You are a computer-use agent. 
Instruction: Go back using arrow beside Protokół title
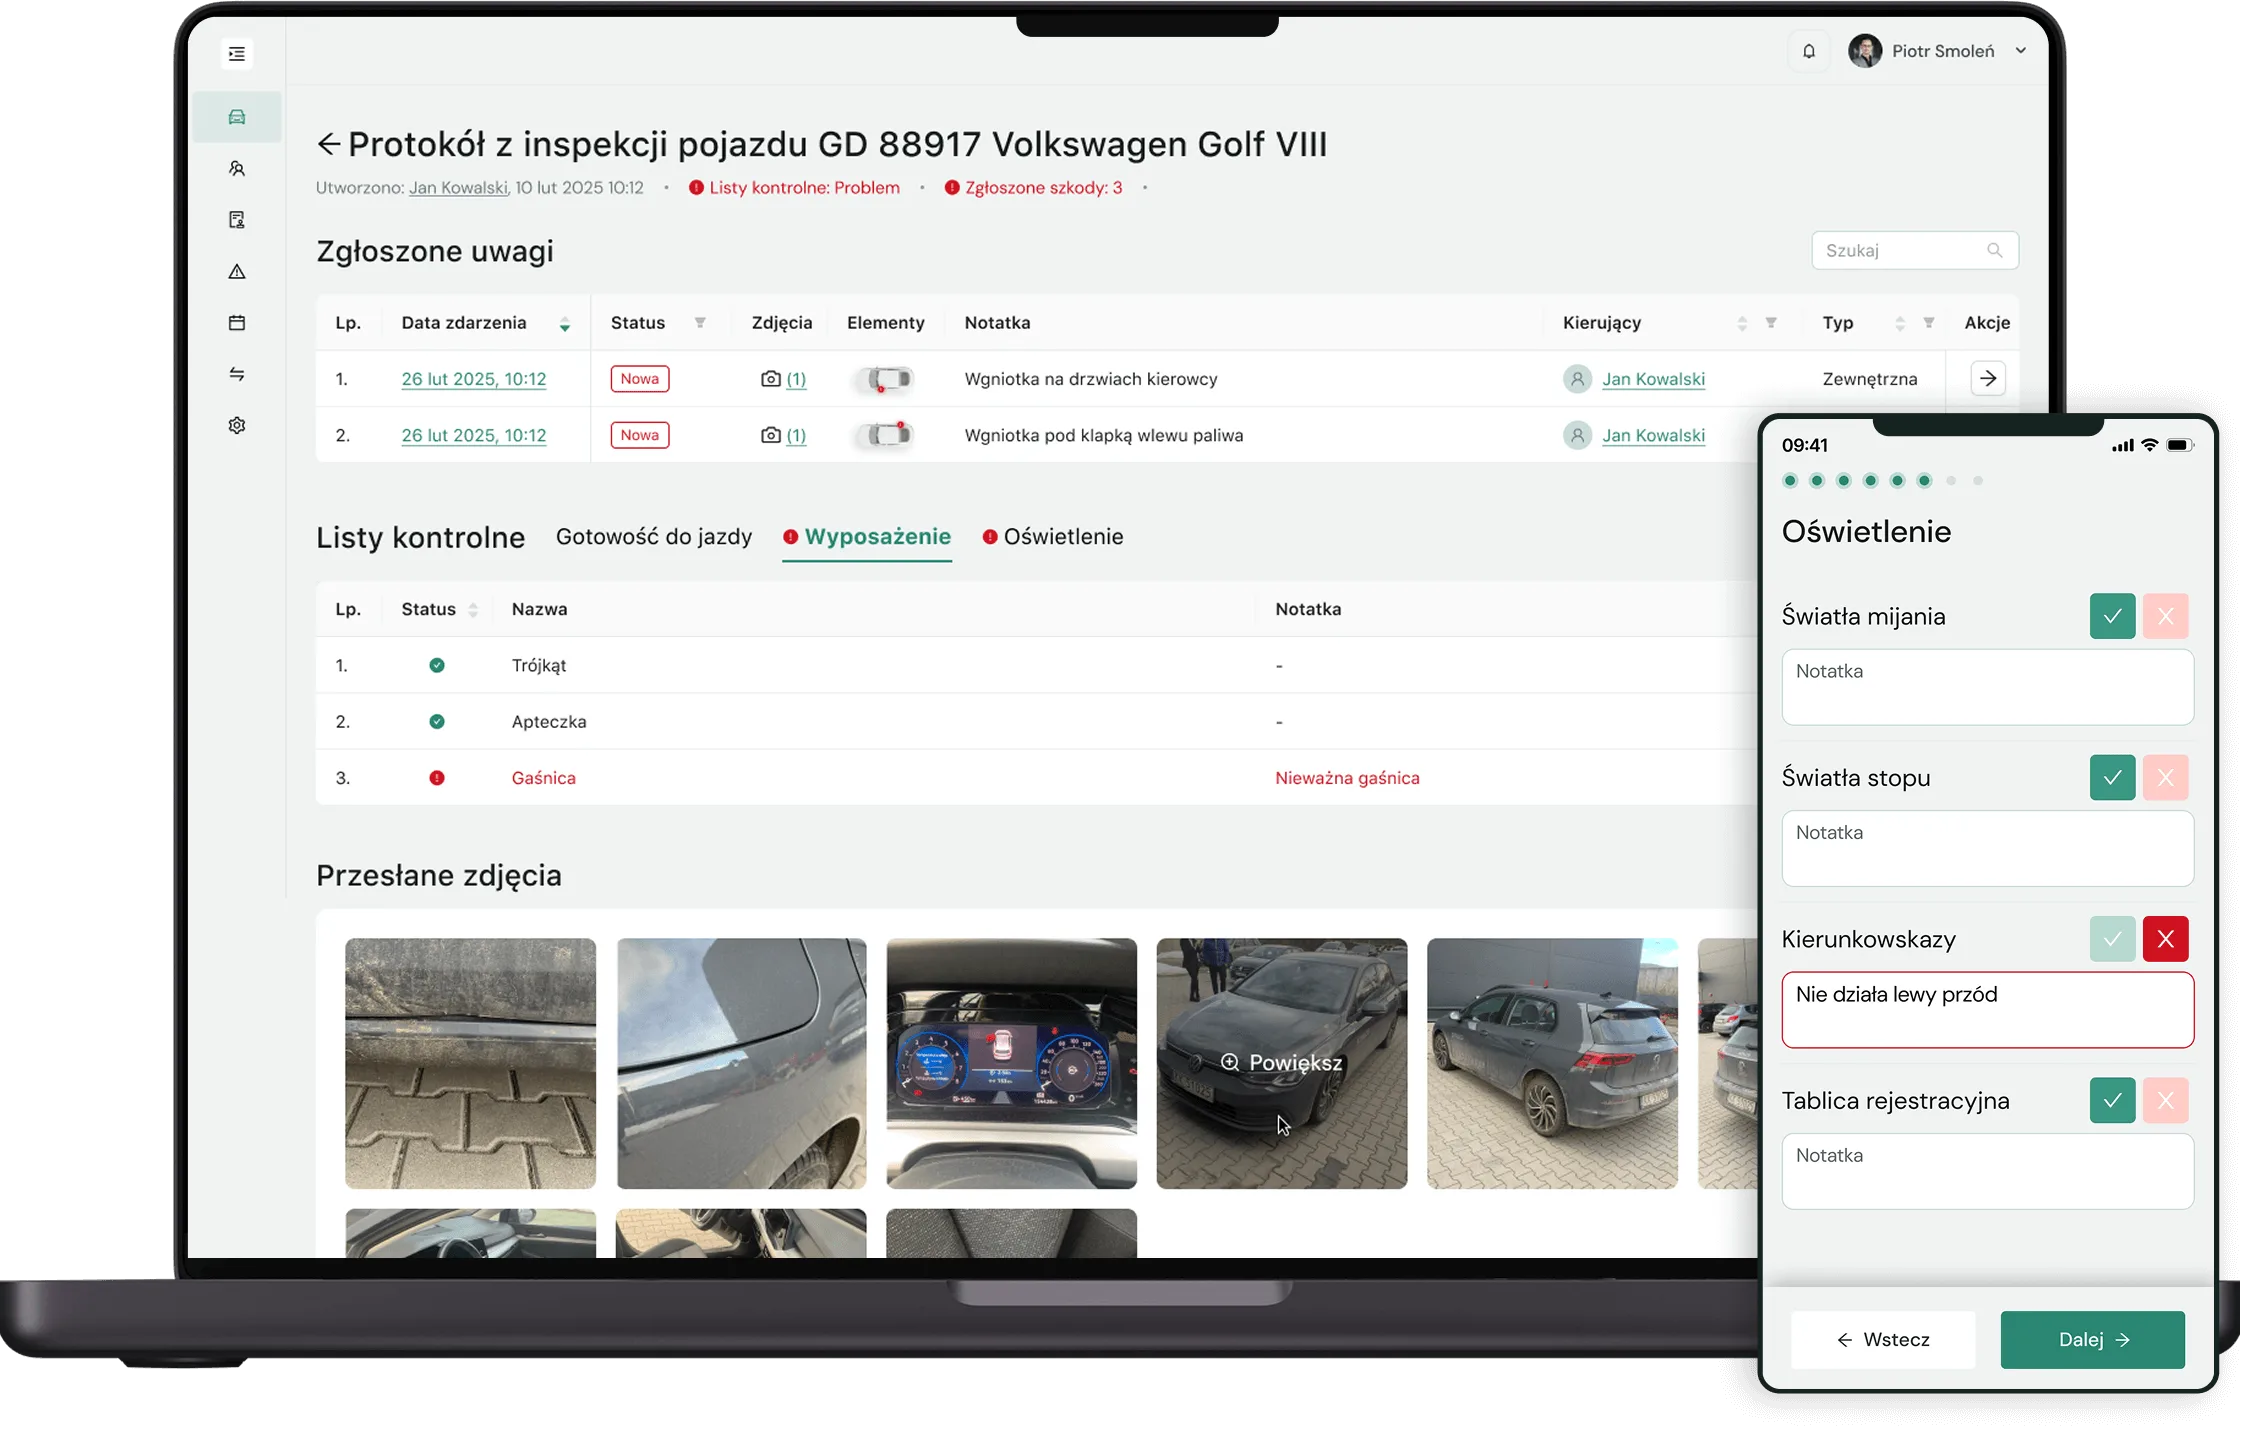click(329, 144)
